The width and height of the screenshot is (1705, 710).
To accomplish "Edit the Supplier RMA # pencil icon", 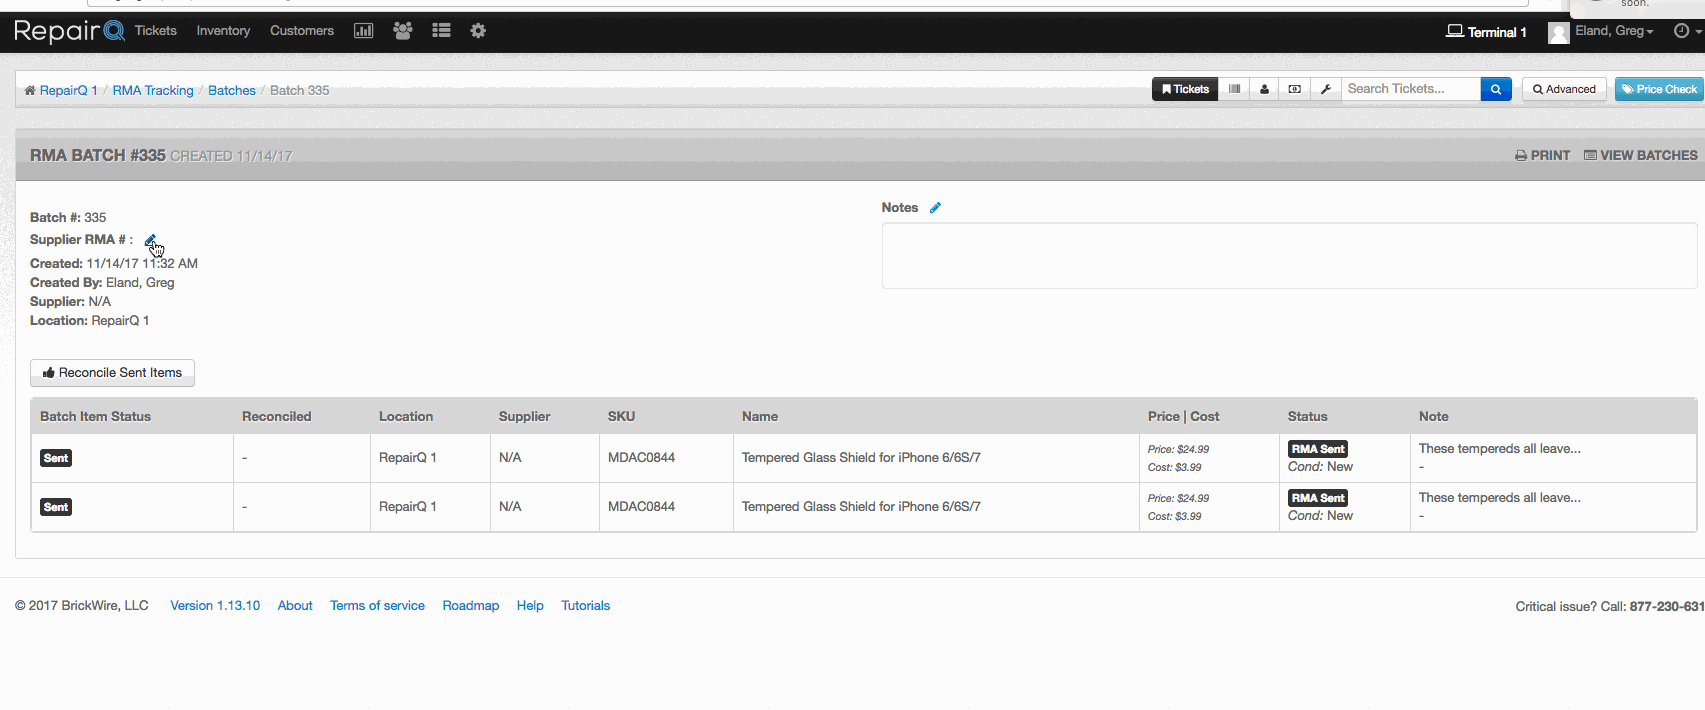I will pos(150,240).
